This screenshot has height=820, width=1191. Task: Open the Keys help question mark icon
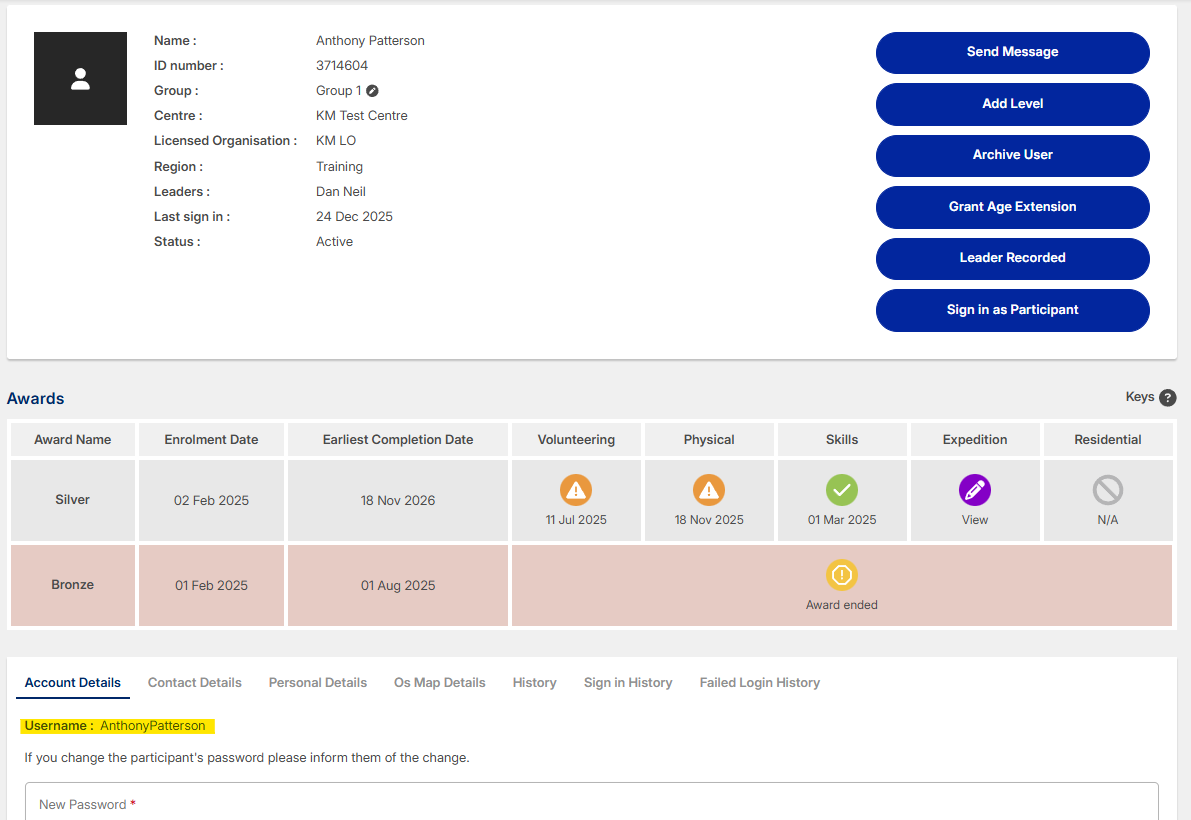coord(1167,397)
